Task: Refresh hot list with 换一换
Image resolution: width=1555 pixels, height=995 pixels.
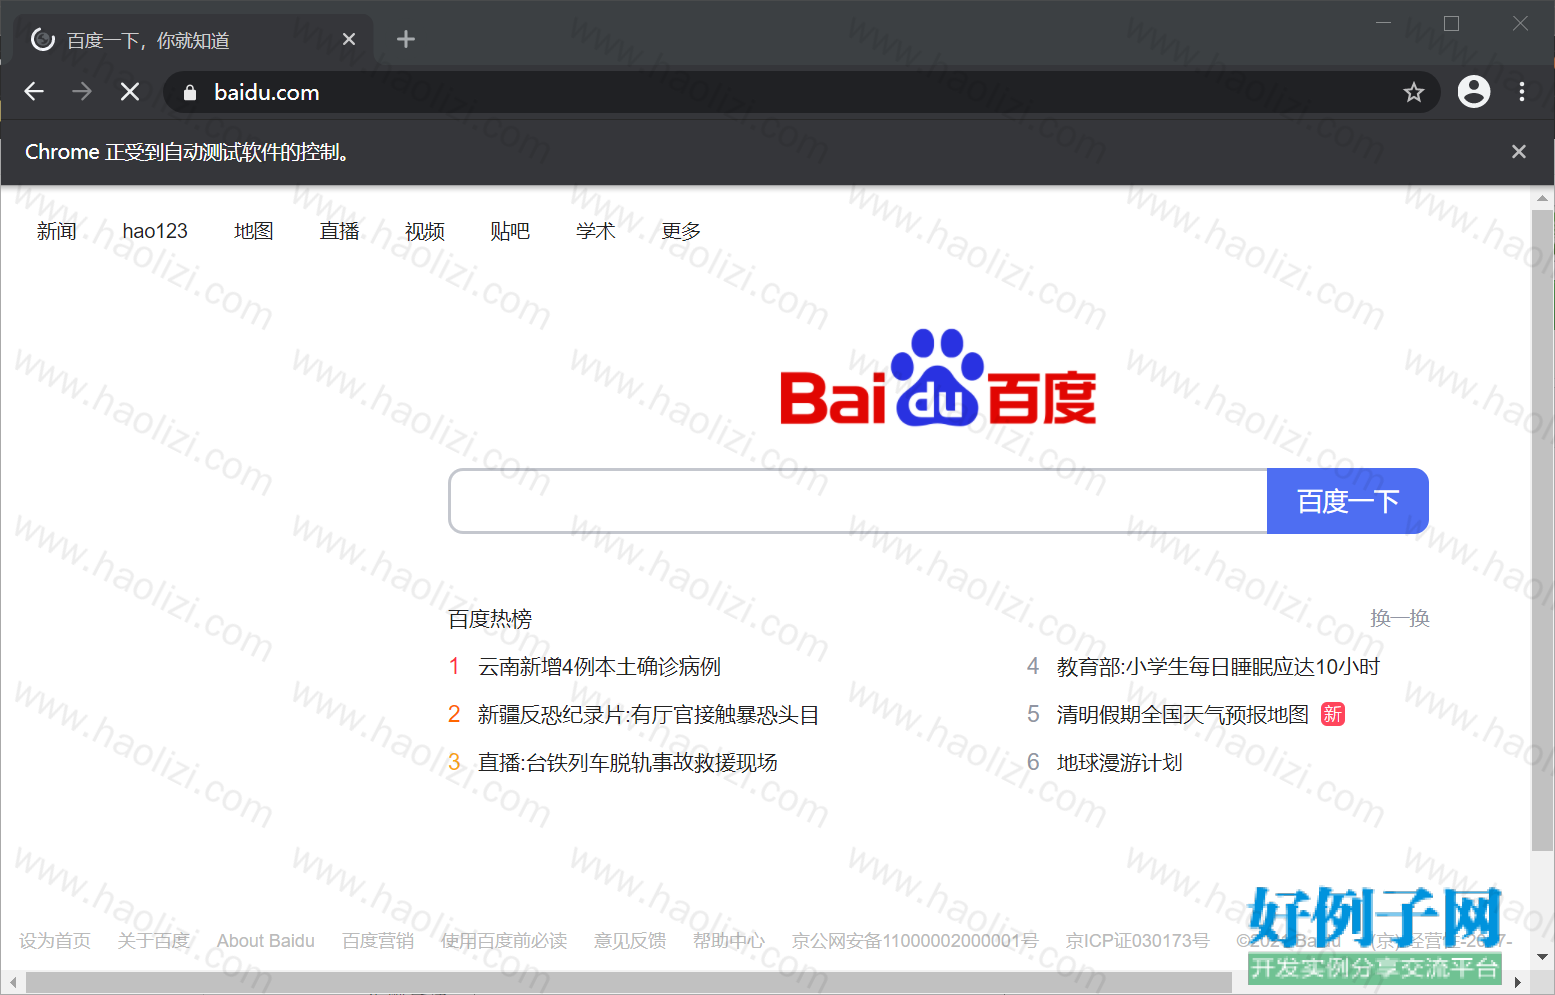Action: pos(1400,618)
